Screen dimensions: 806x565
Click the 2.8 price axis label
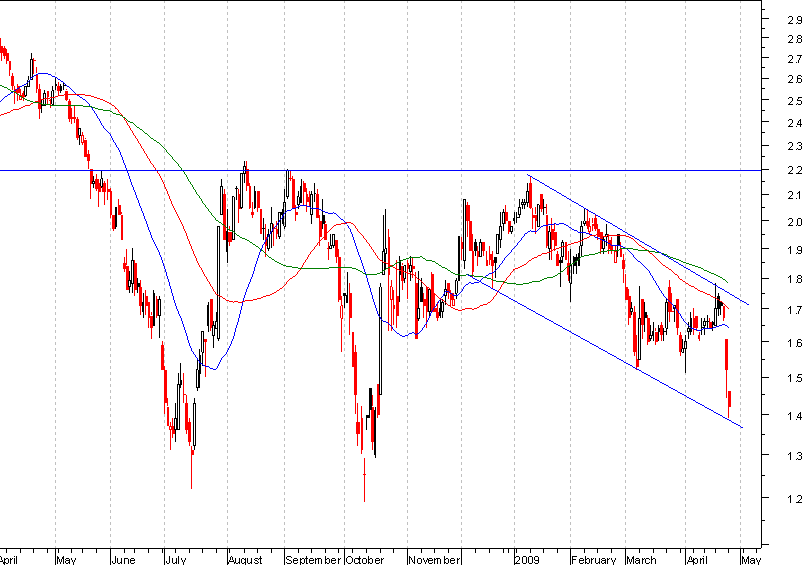click(x=795, y=40)
